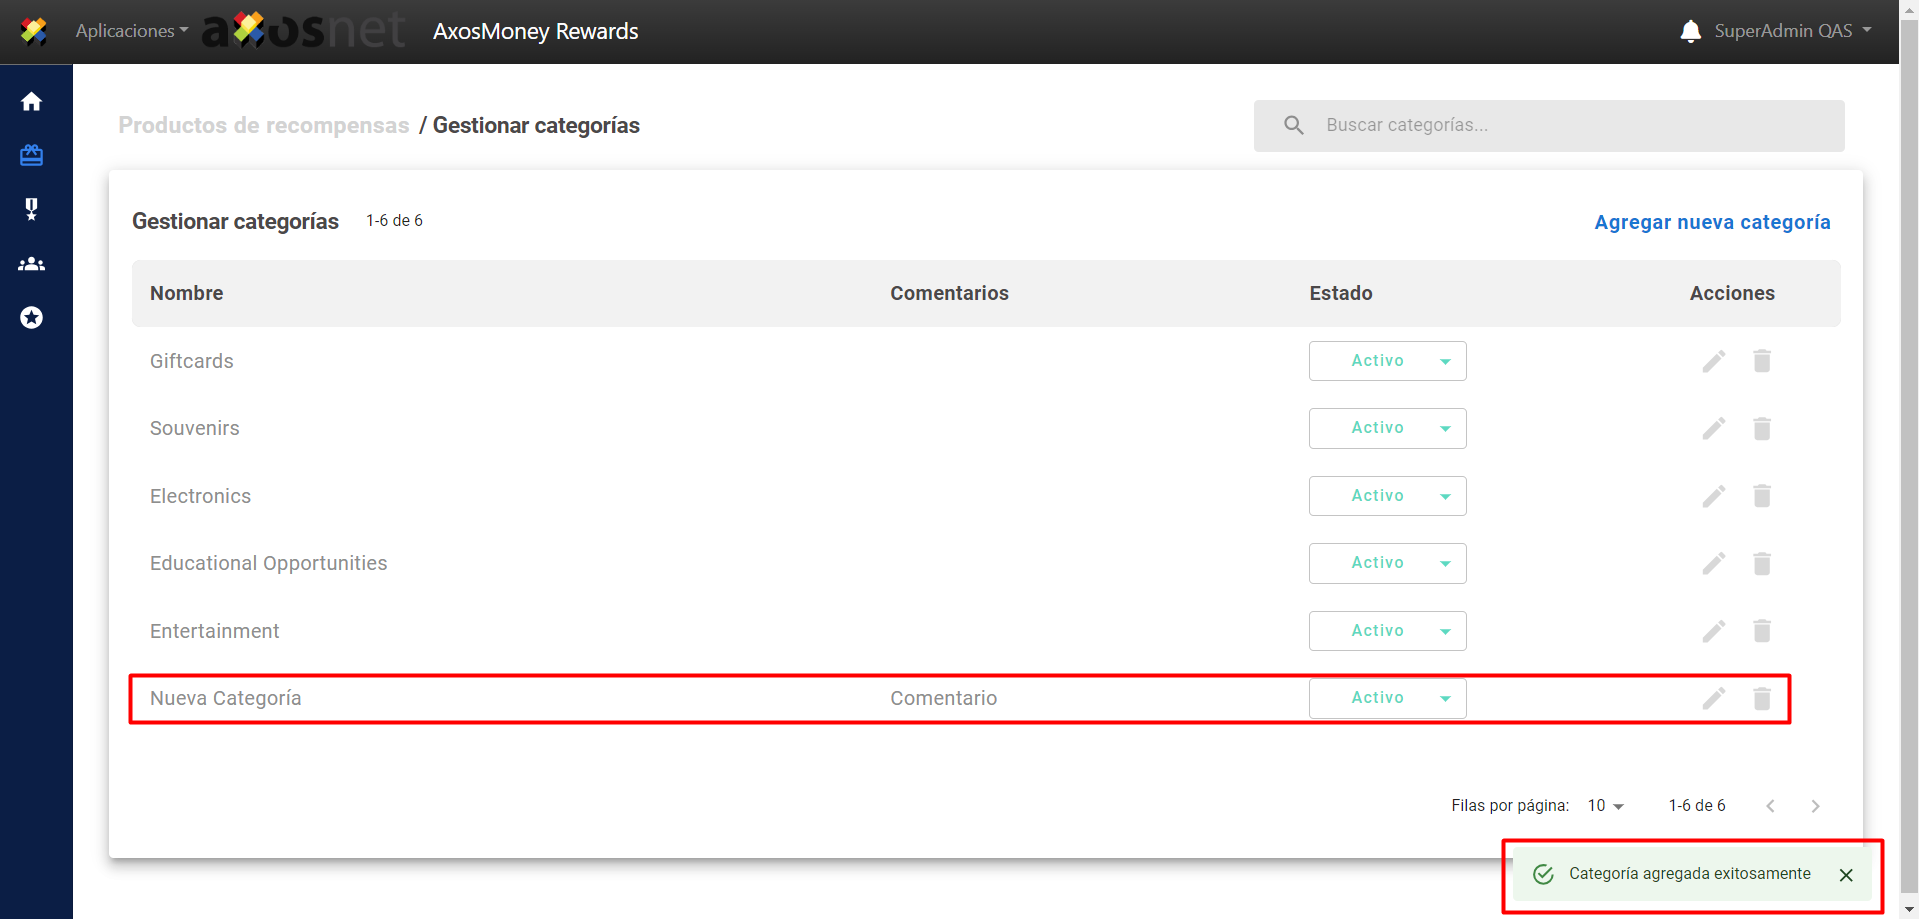Open the rewards gift icon in sidebar
The width and height of the screenshot is (1919, 919).
(31, 155)
